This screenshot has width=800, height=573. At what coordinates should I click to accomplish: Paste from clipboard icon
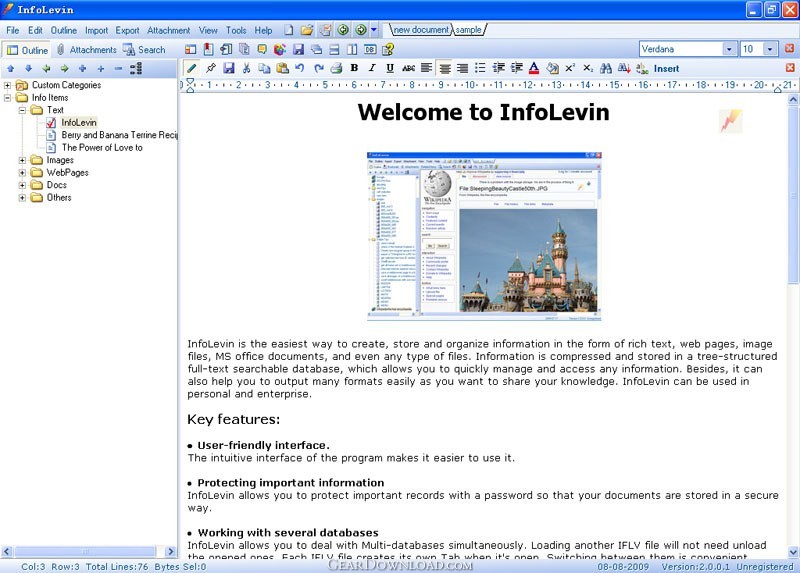point(282,68)
